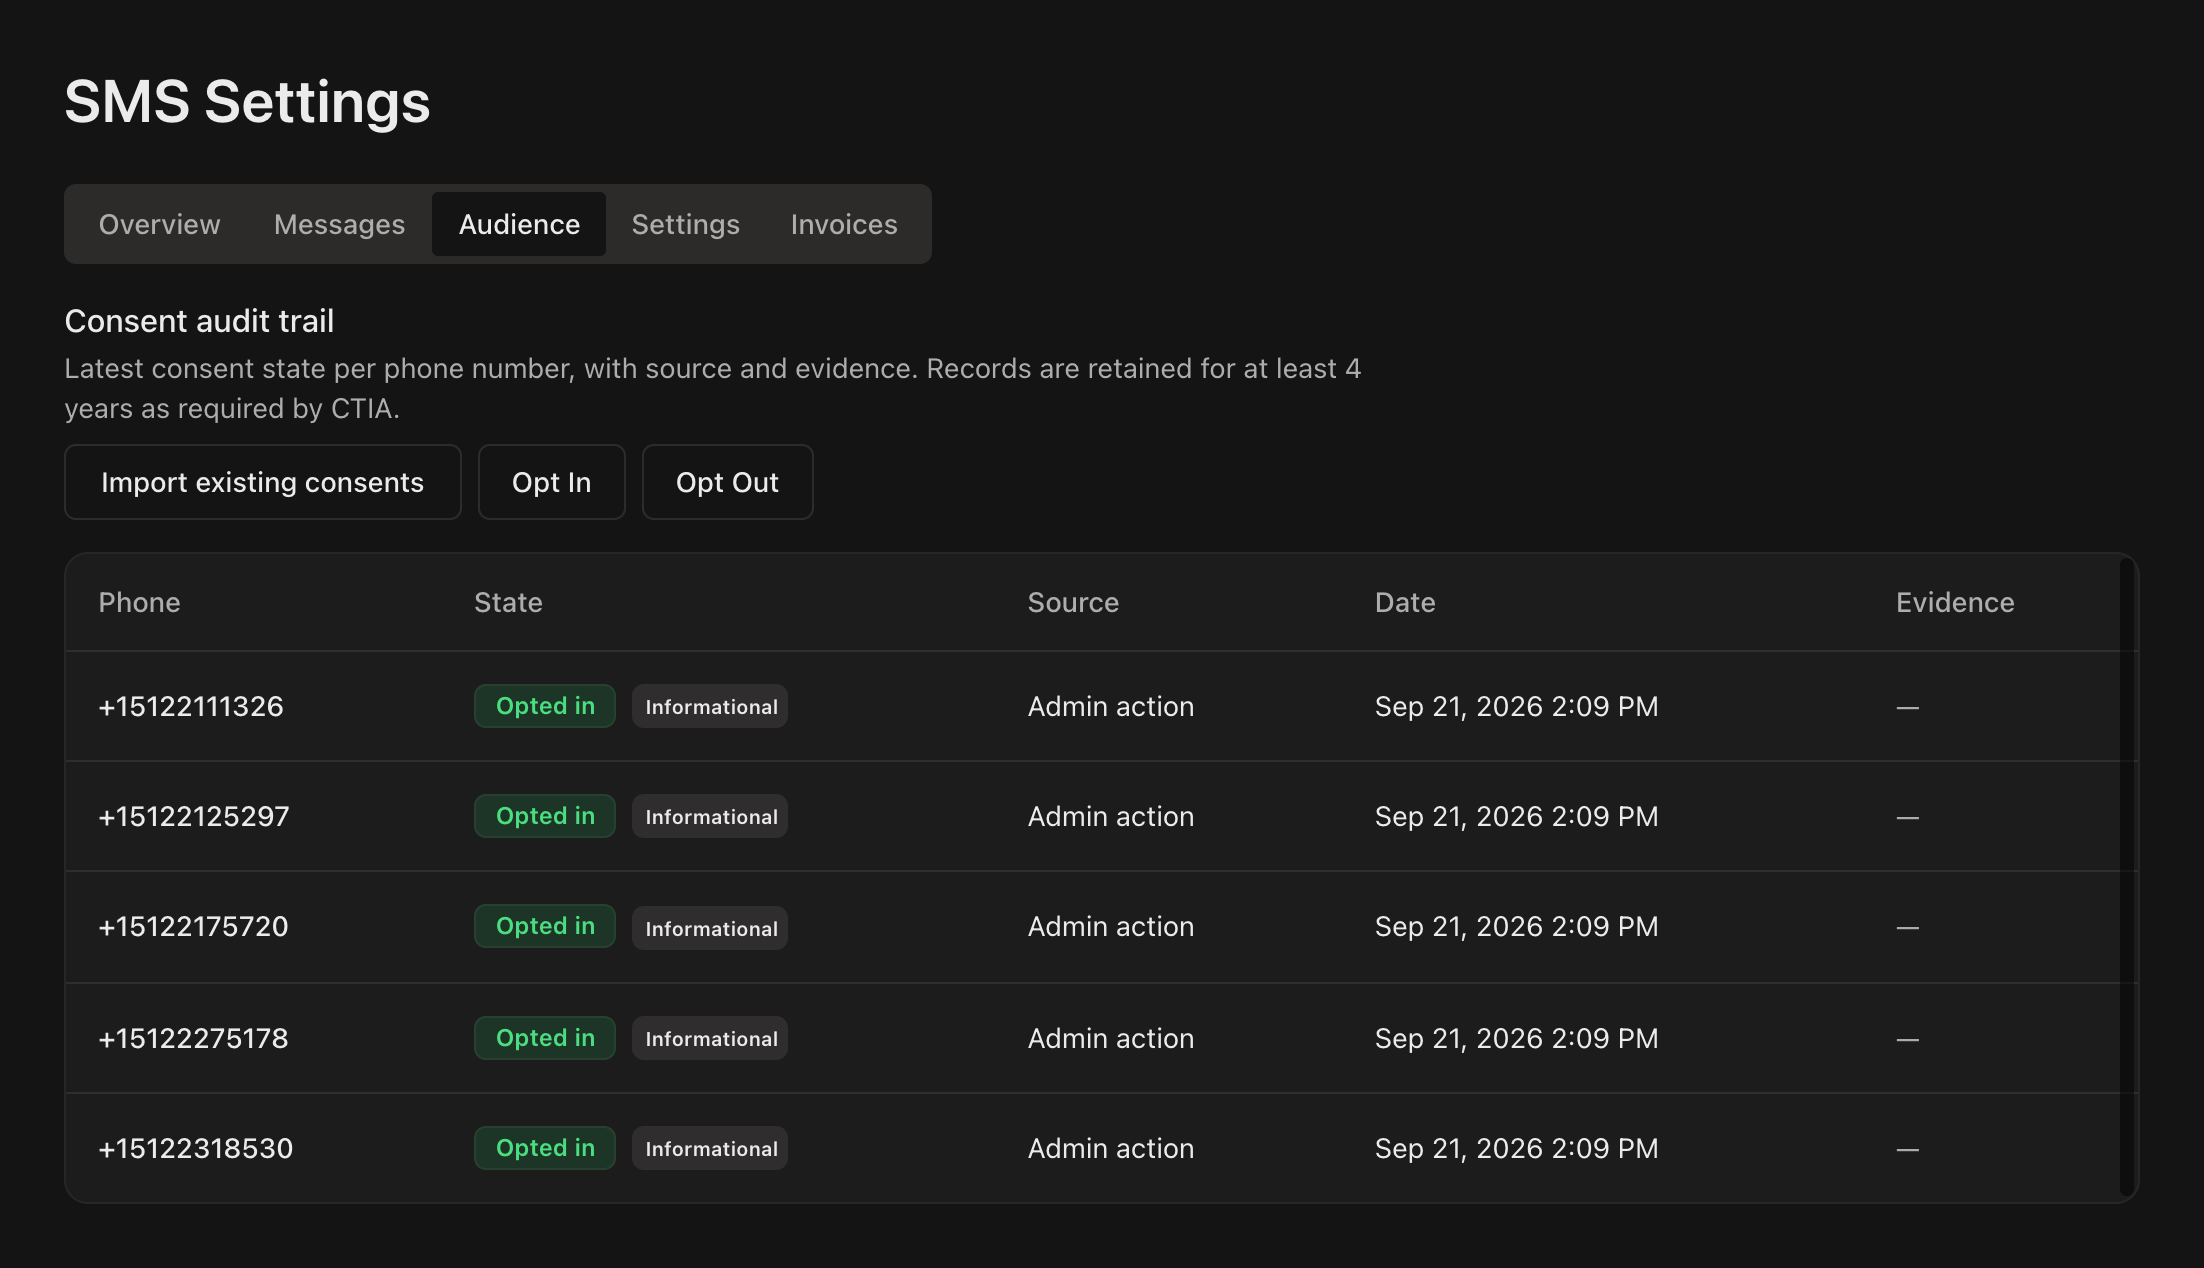Click the Source column header
The image size is (2204, 1268).
[1073, 602]
